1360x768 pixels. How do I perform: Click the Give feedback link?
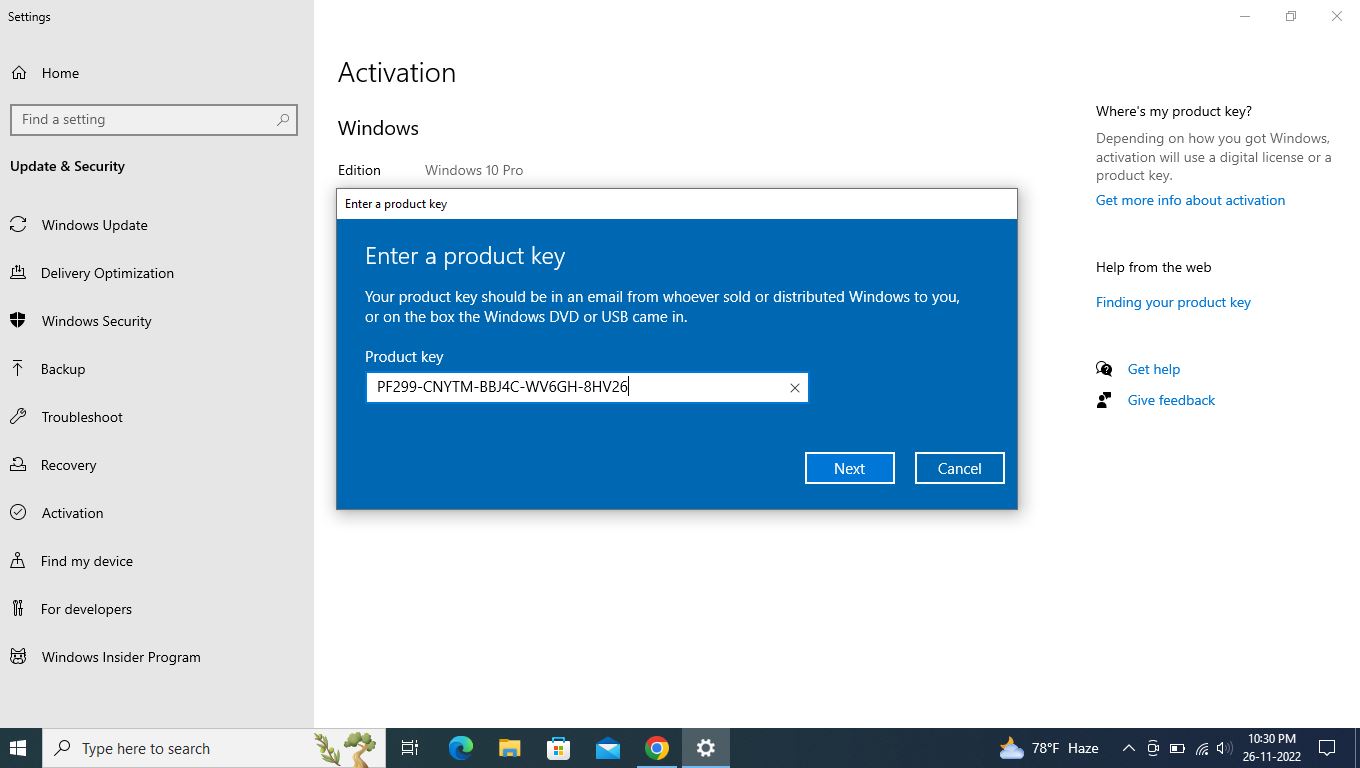click(x=1171, y=400)
